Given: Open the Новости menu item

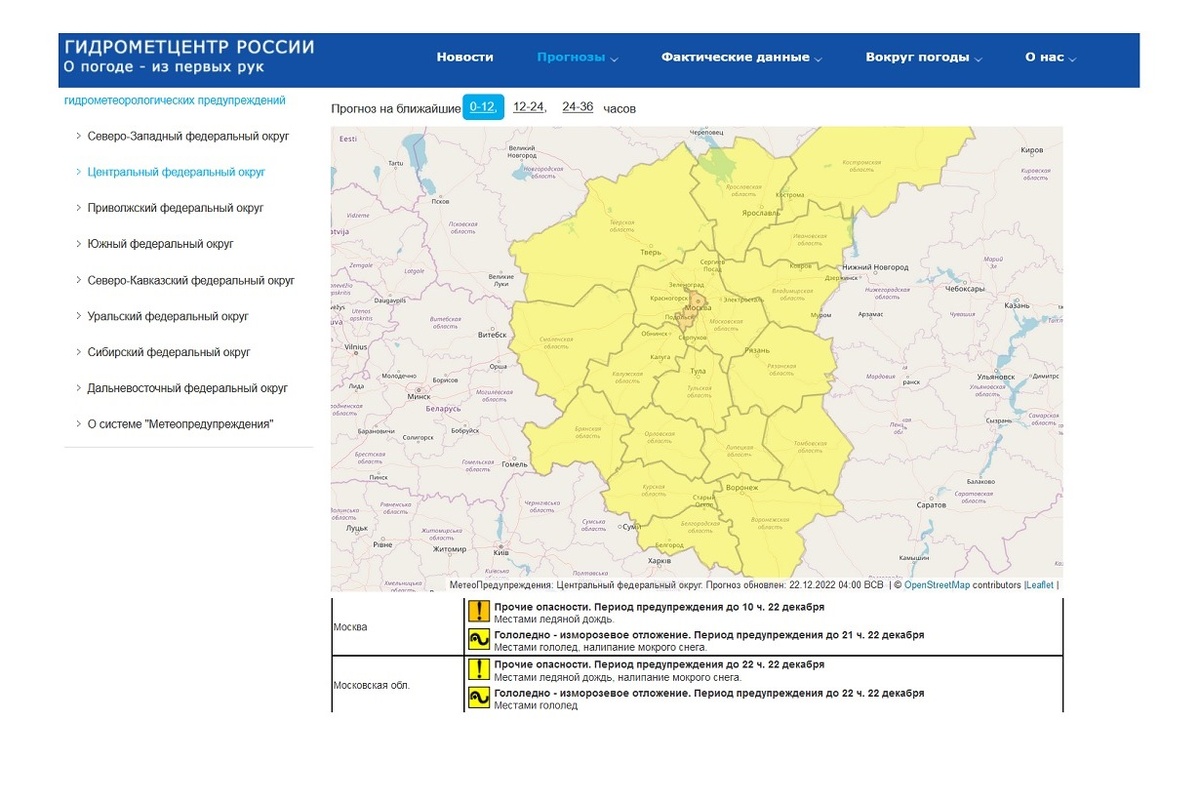Looking at the screenshot, I should pos(465,57).
